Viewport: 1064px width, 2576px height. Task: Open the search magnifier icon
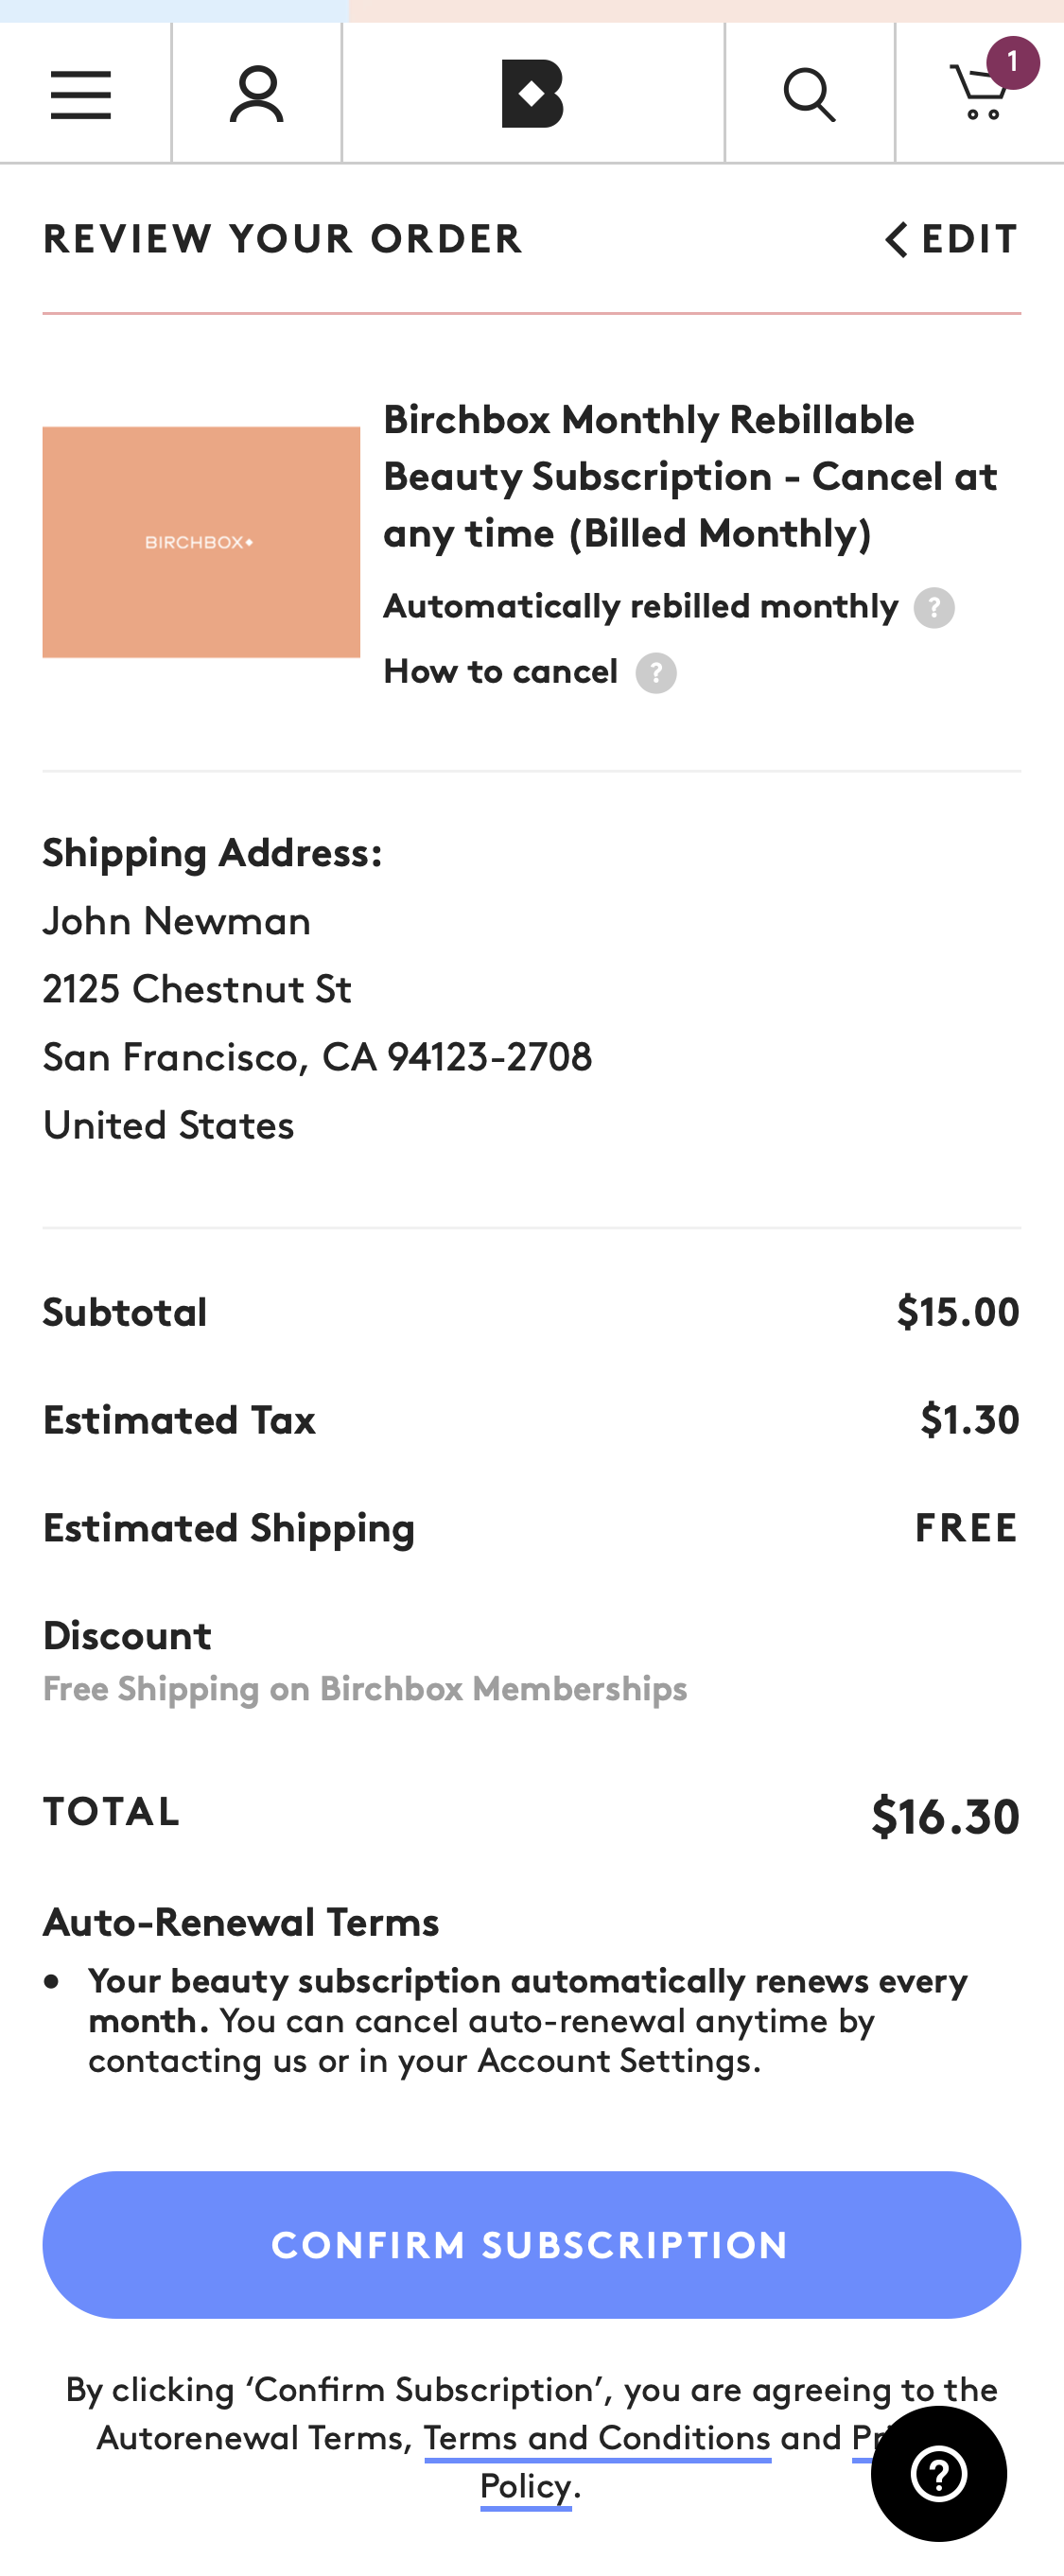[x=809, y=94]
